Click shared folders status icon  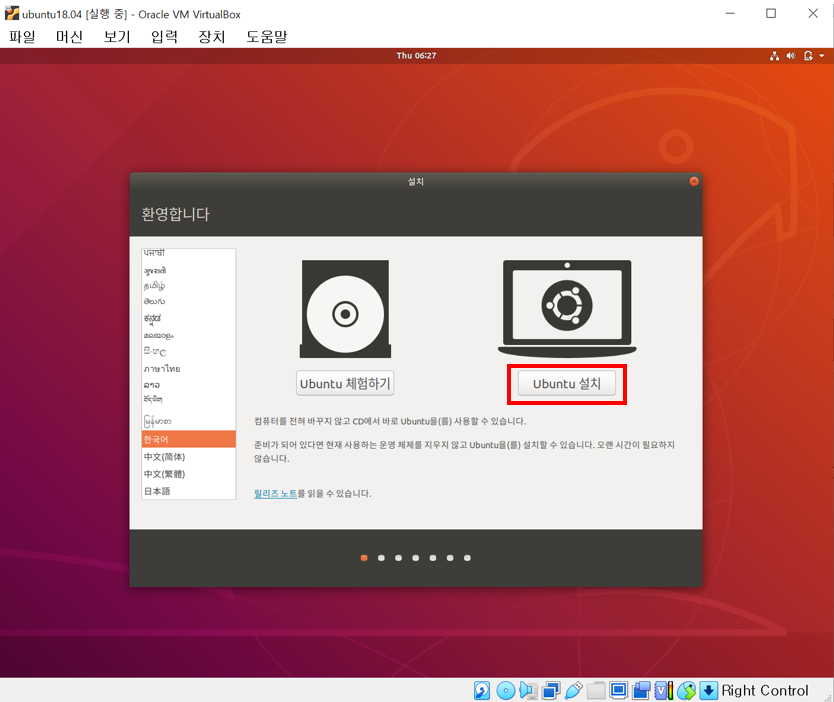click(596, 690)
